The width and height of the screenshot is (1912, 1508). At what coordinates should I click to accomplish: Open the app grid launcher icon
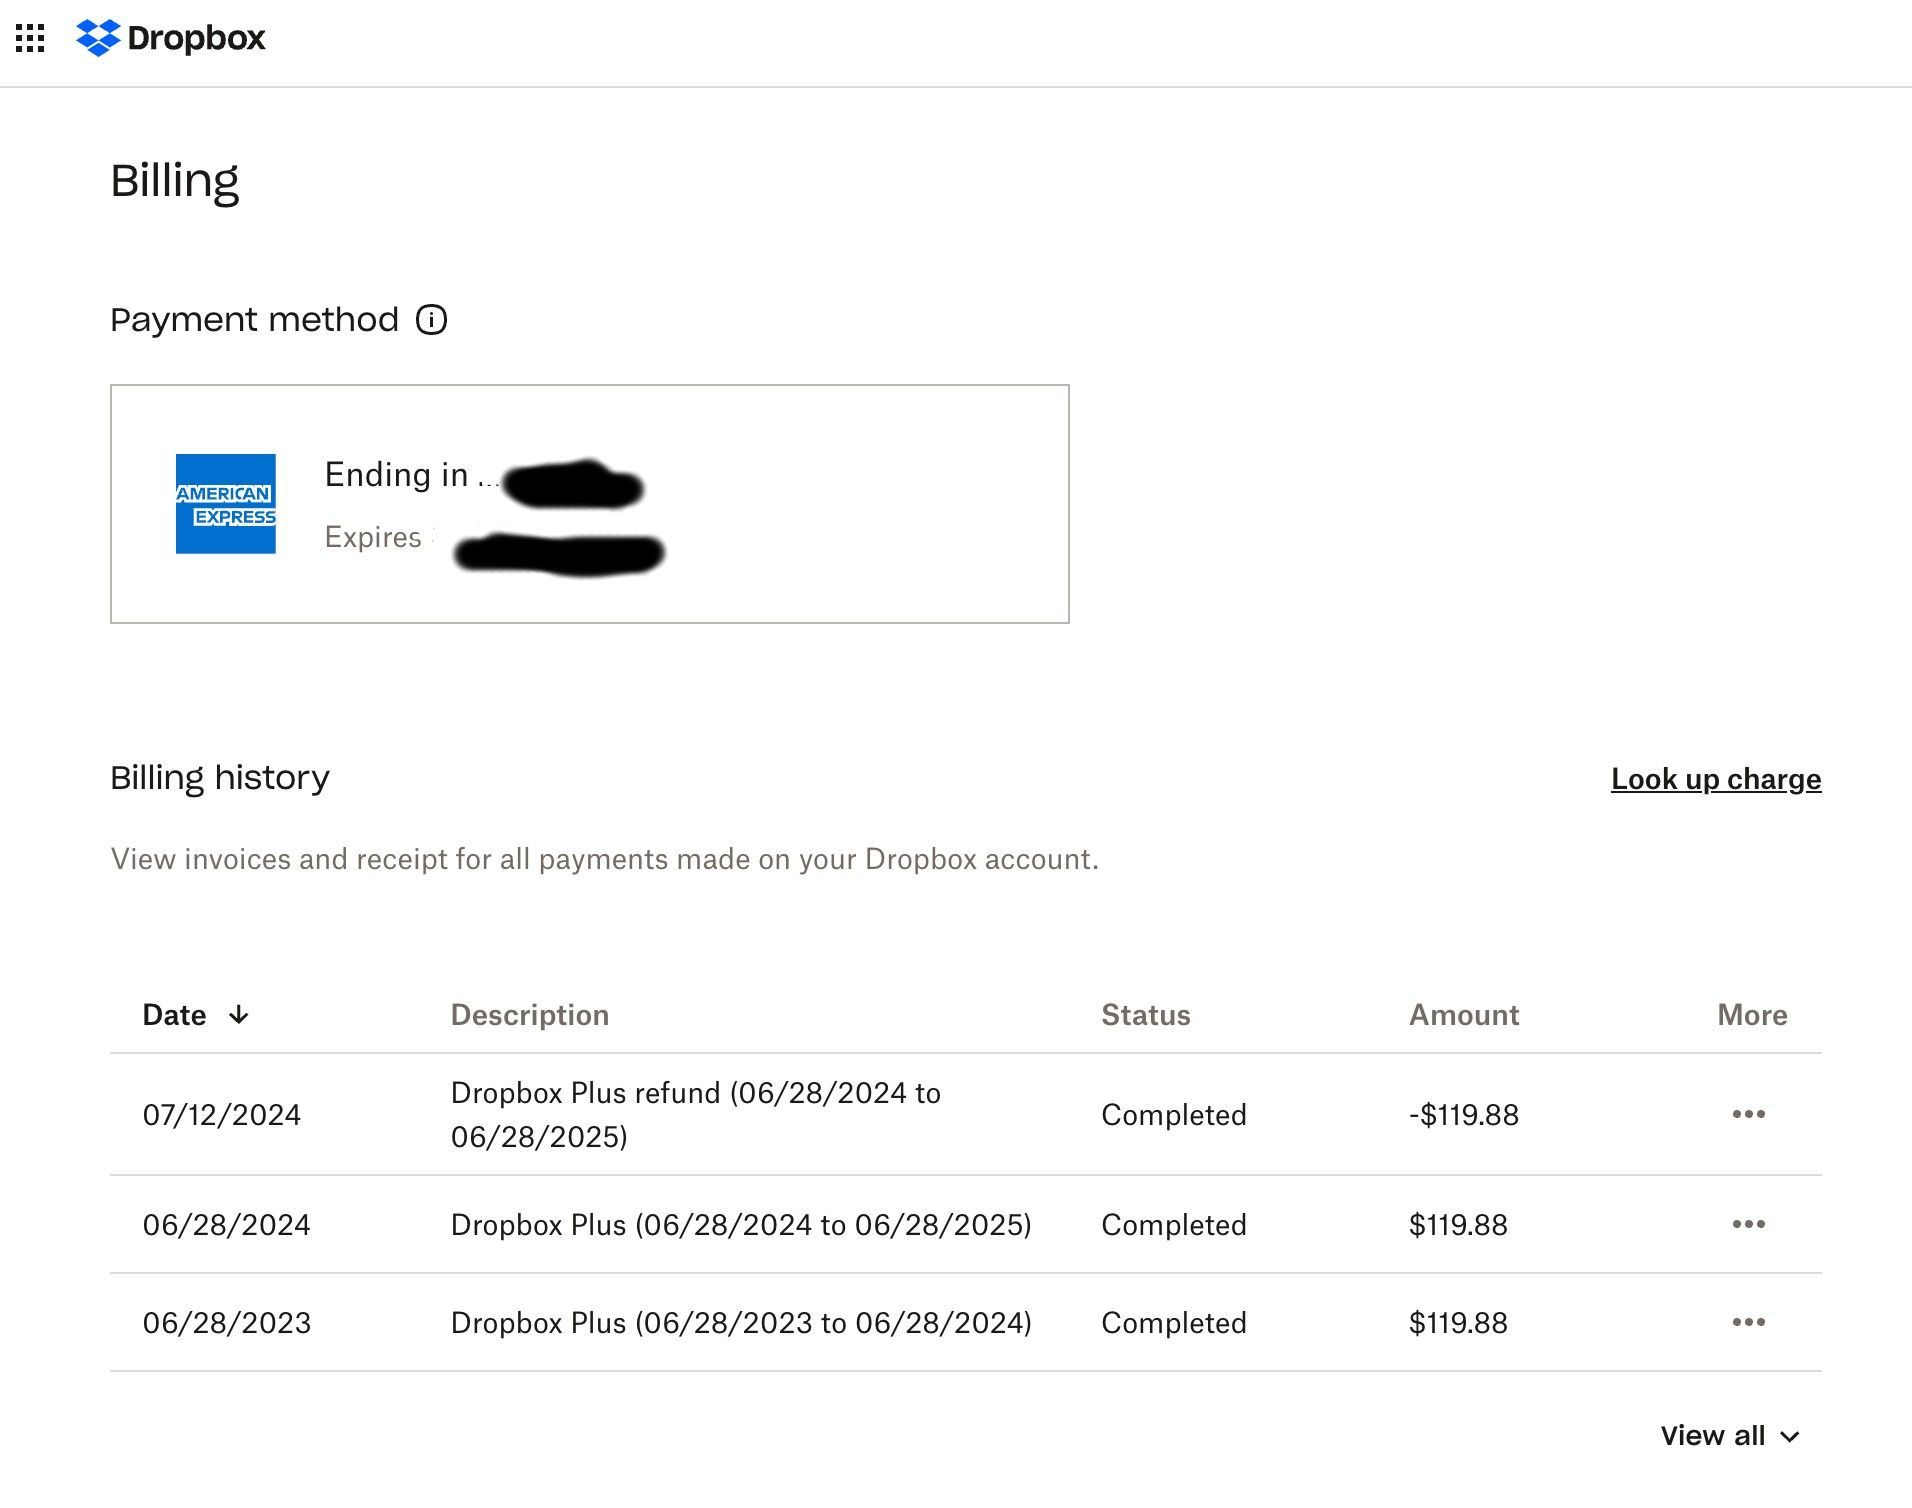30,39
